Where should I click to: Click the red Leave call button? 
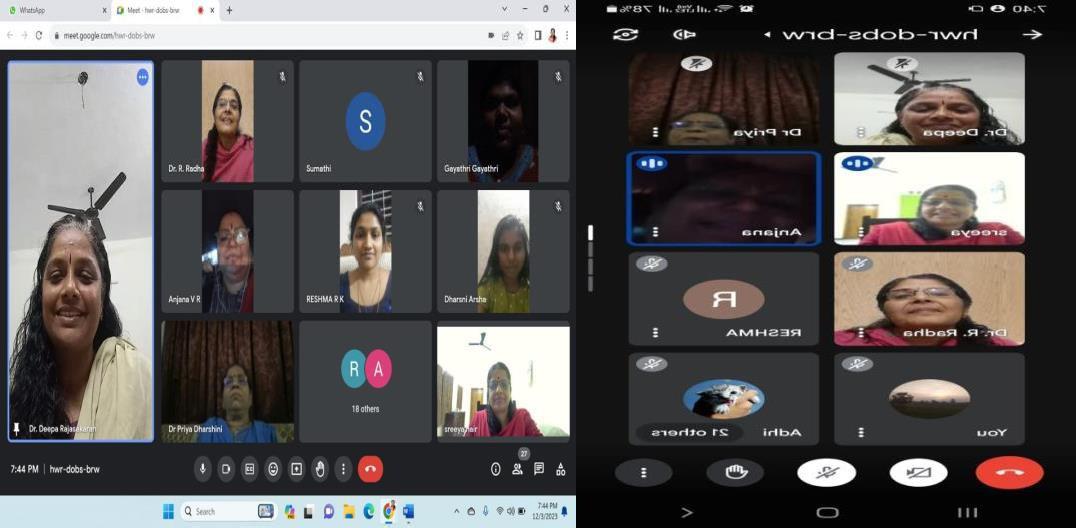point(370,469)
